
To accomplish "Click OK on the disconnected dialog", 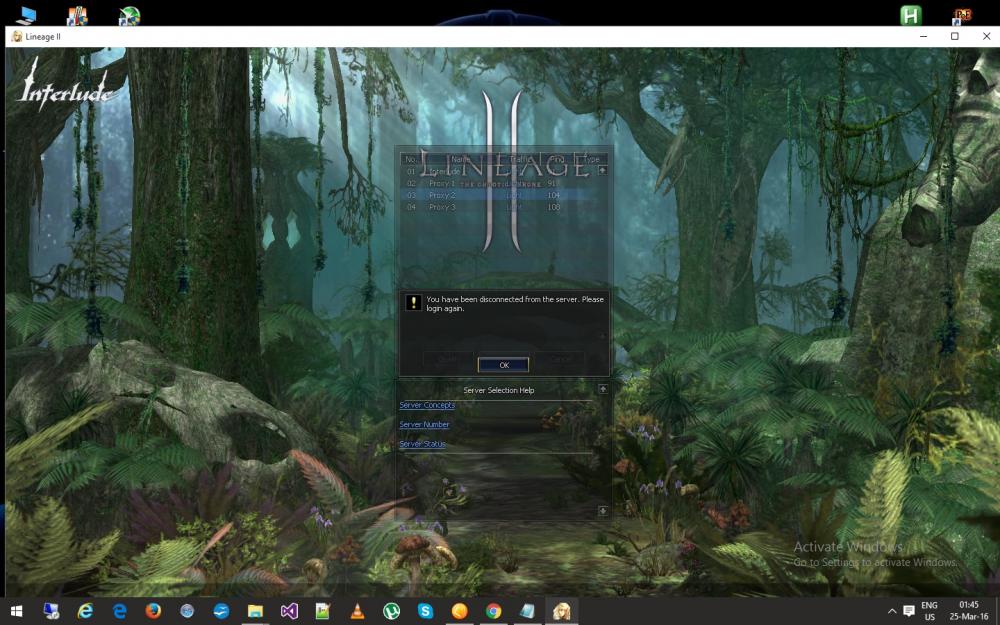I will (503, 365).
